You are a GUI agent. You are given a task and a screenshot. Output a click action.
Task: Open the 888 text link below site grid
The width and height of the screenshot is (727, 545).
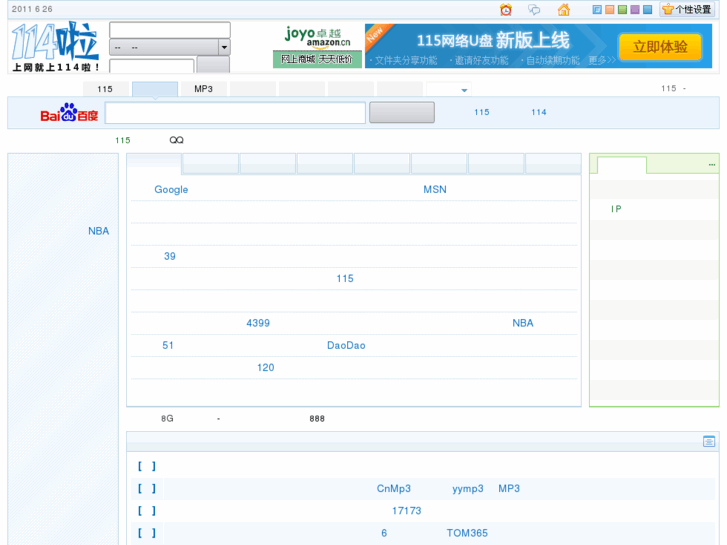tap(317, 418)
